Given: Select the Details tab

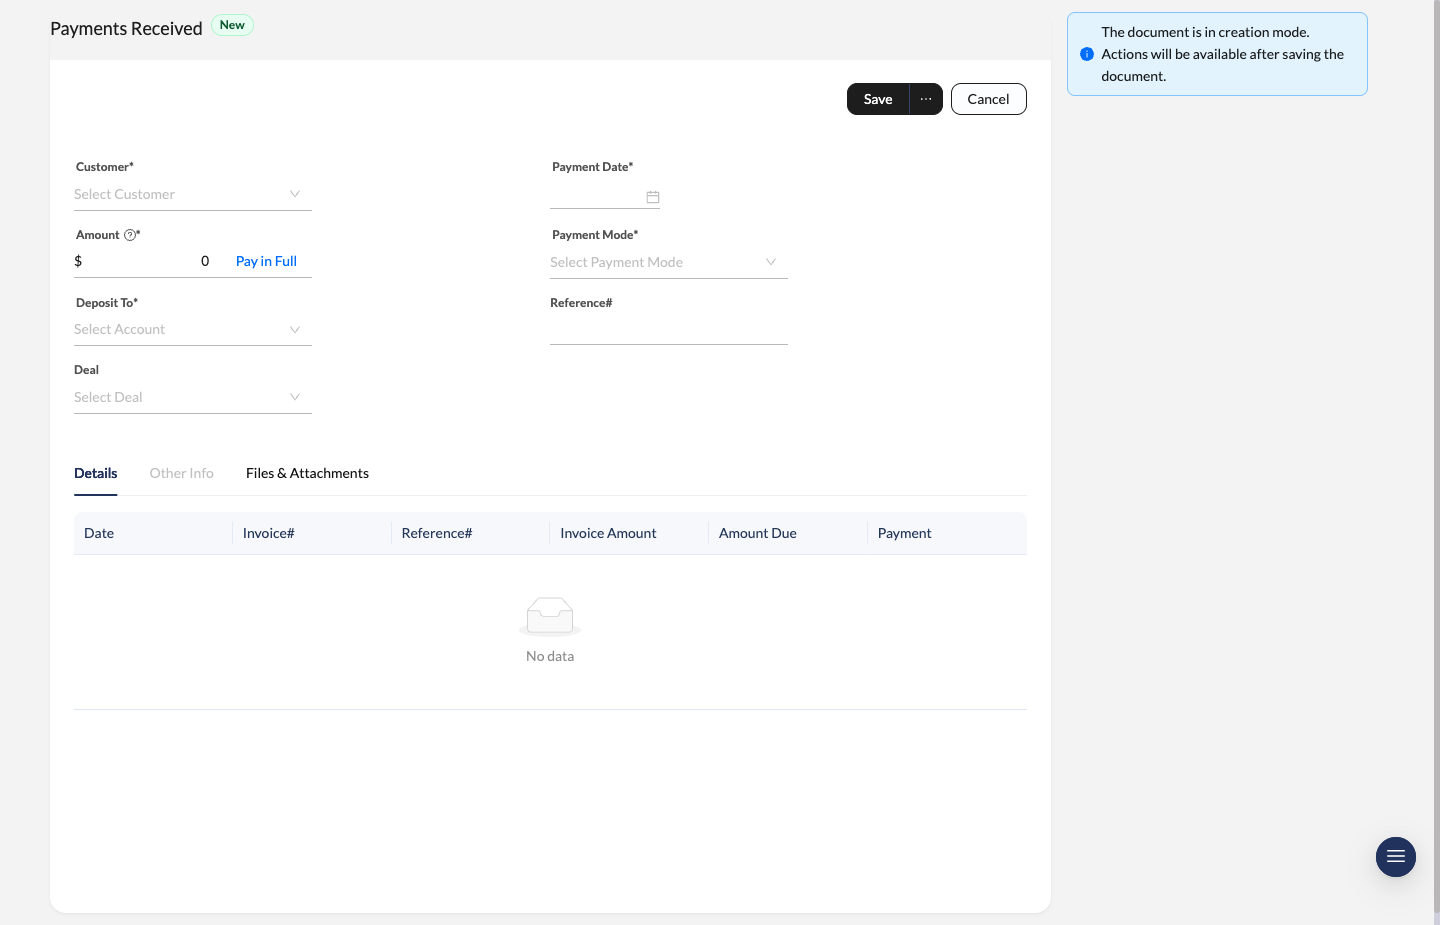Looking at the screenshot, I should [x=95, y=472].
